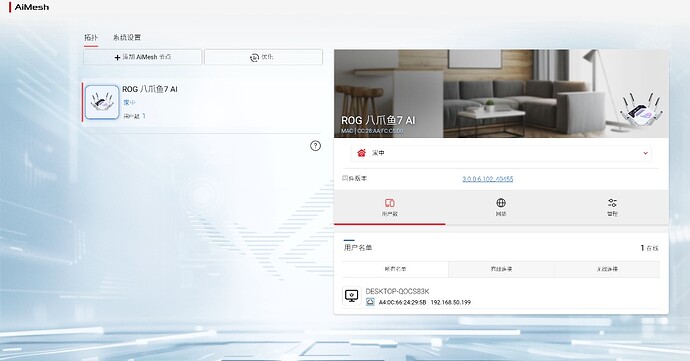The width and height of the screenshot is (690, 361).
Task: Click the 家中 location under node name
Action: [x=129, y=103]
